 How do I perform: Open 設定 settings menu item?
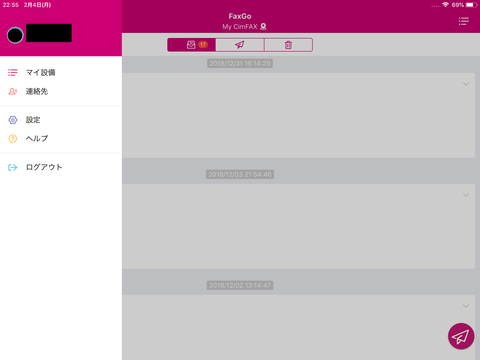(61, 120)
